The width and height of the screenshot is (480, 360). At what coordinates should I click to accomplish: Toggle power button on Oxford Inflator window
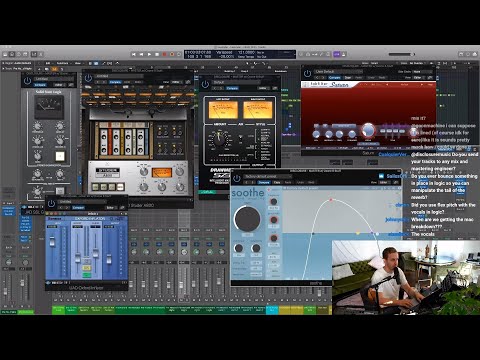point(51,203)
